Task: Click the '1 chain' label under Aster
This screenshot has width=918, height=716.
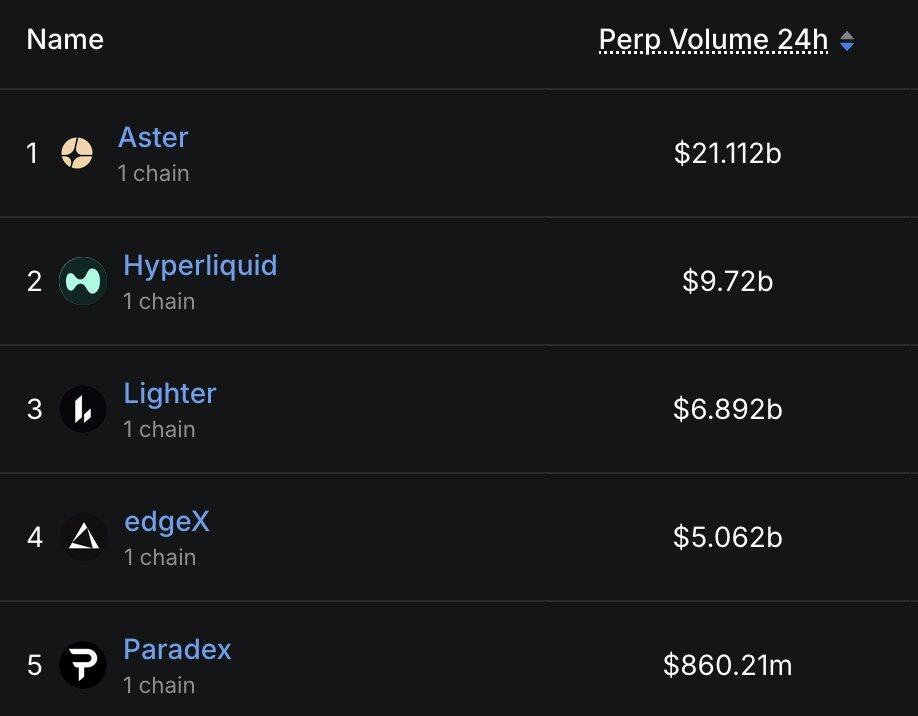Action: click(x=153, y=173)
